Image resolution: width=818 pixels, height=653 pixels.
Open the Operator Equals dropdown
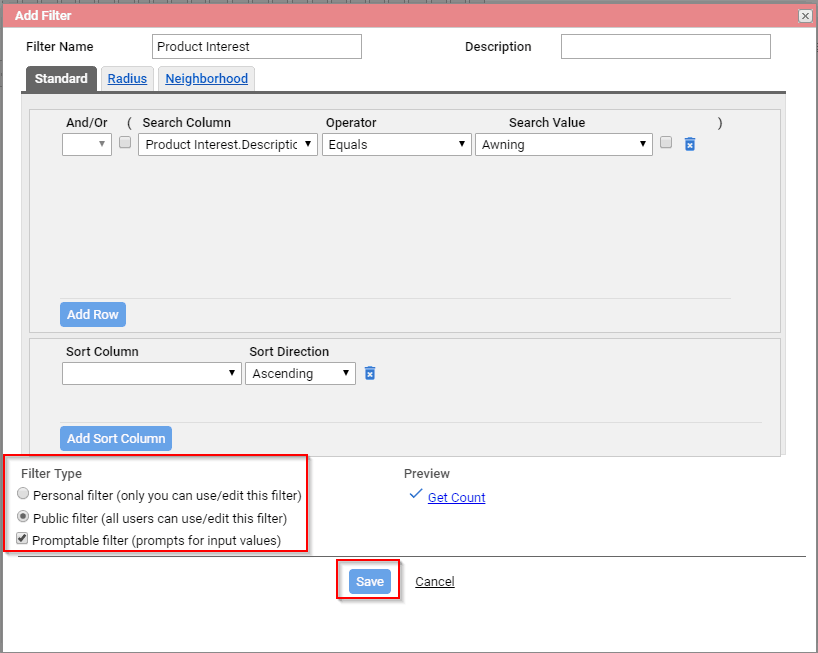coord(396,144)
